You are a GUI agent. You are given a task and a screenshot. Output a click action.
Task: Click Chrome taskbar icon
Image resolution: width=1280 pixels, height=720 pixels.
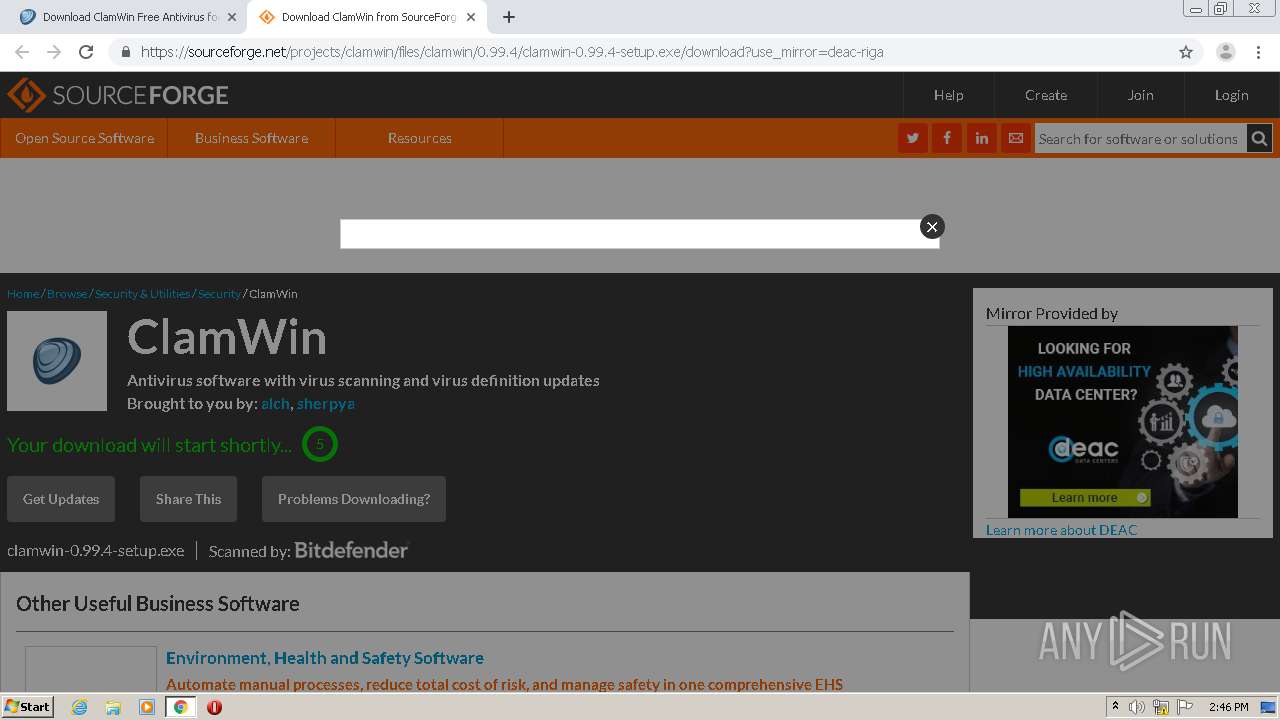pos(181,707)
